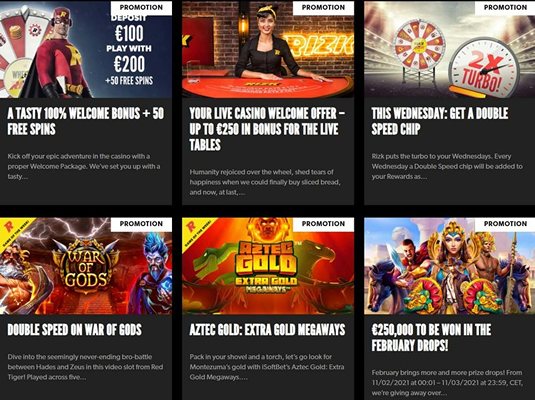Open 'Aztec Gold: Extra Gold Megaways' headline
Viewport: 535px width, 400px height.
click(267, 330)
